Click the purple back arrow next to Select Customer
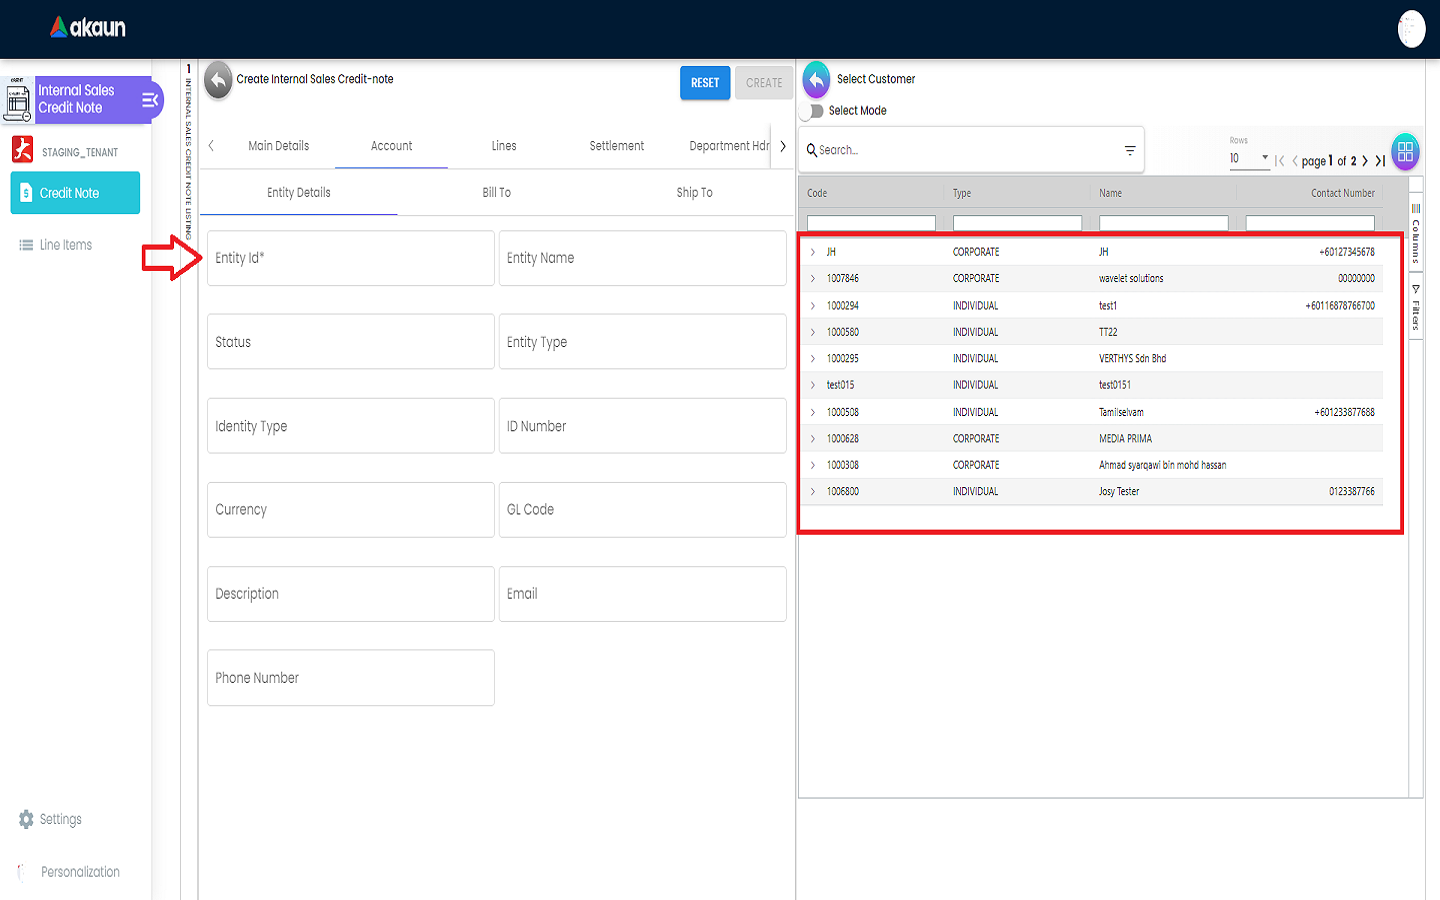The height and width of the screenshot is (900, 1440). [x=816, y=80]
